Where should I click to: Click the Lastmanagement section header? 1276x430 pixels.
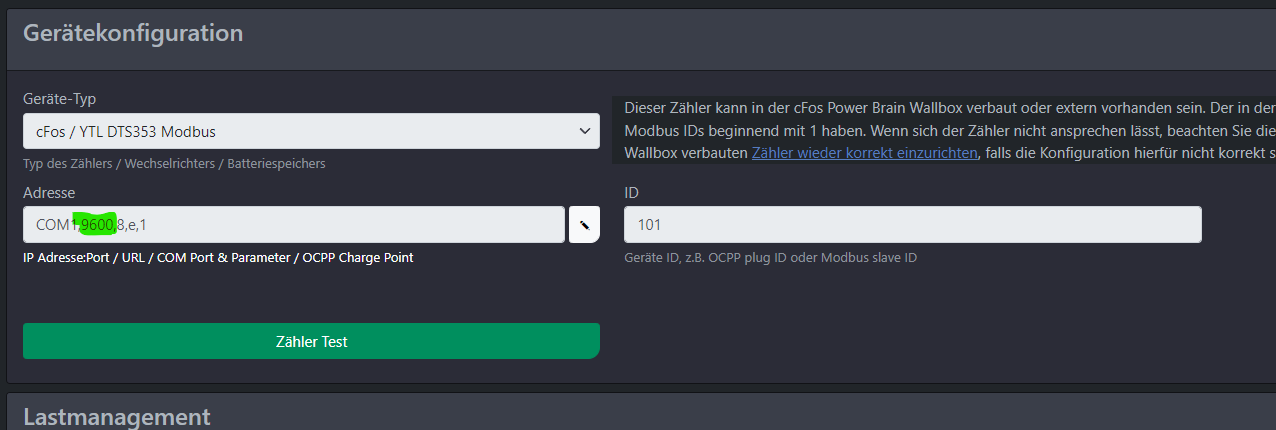click(116, 417)
